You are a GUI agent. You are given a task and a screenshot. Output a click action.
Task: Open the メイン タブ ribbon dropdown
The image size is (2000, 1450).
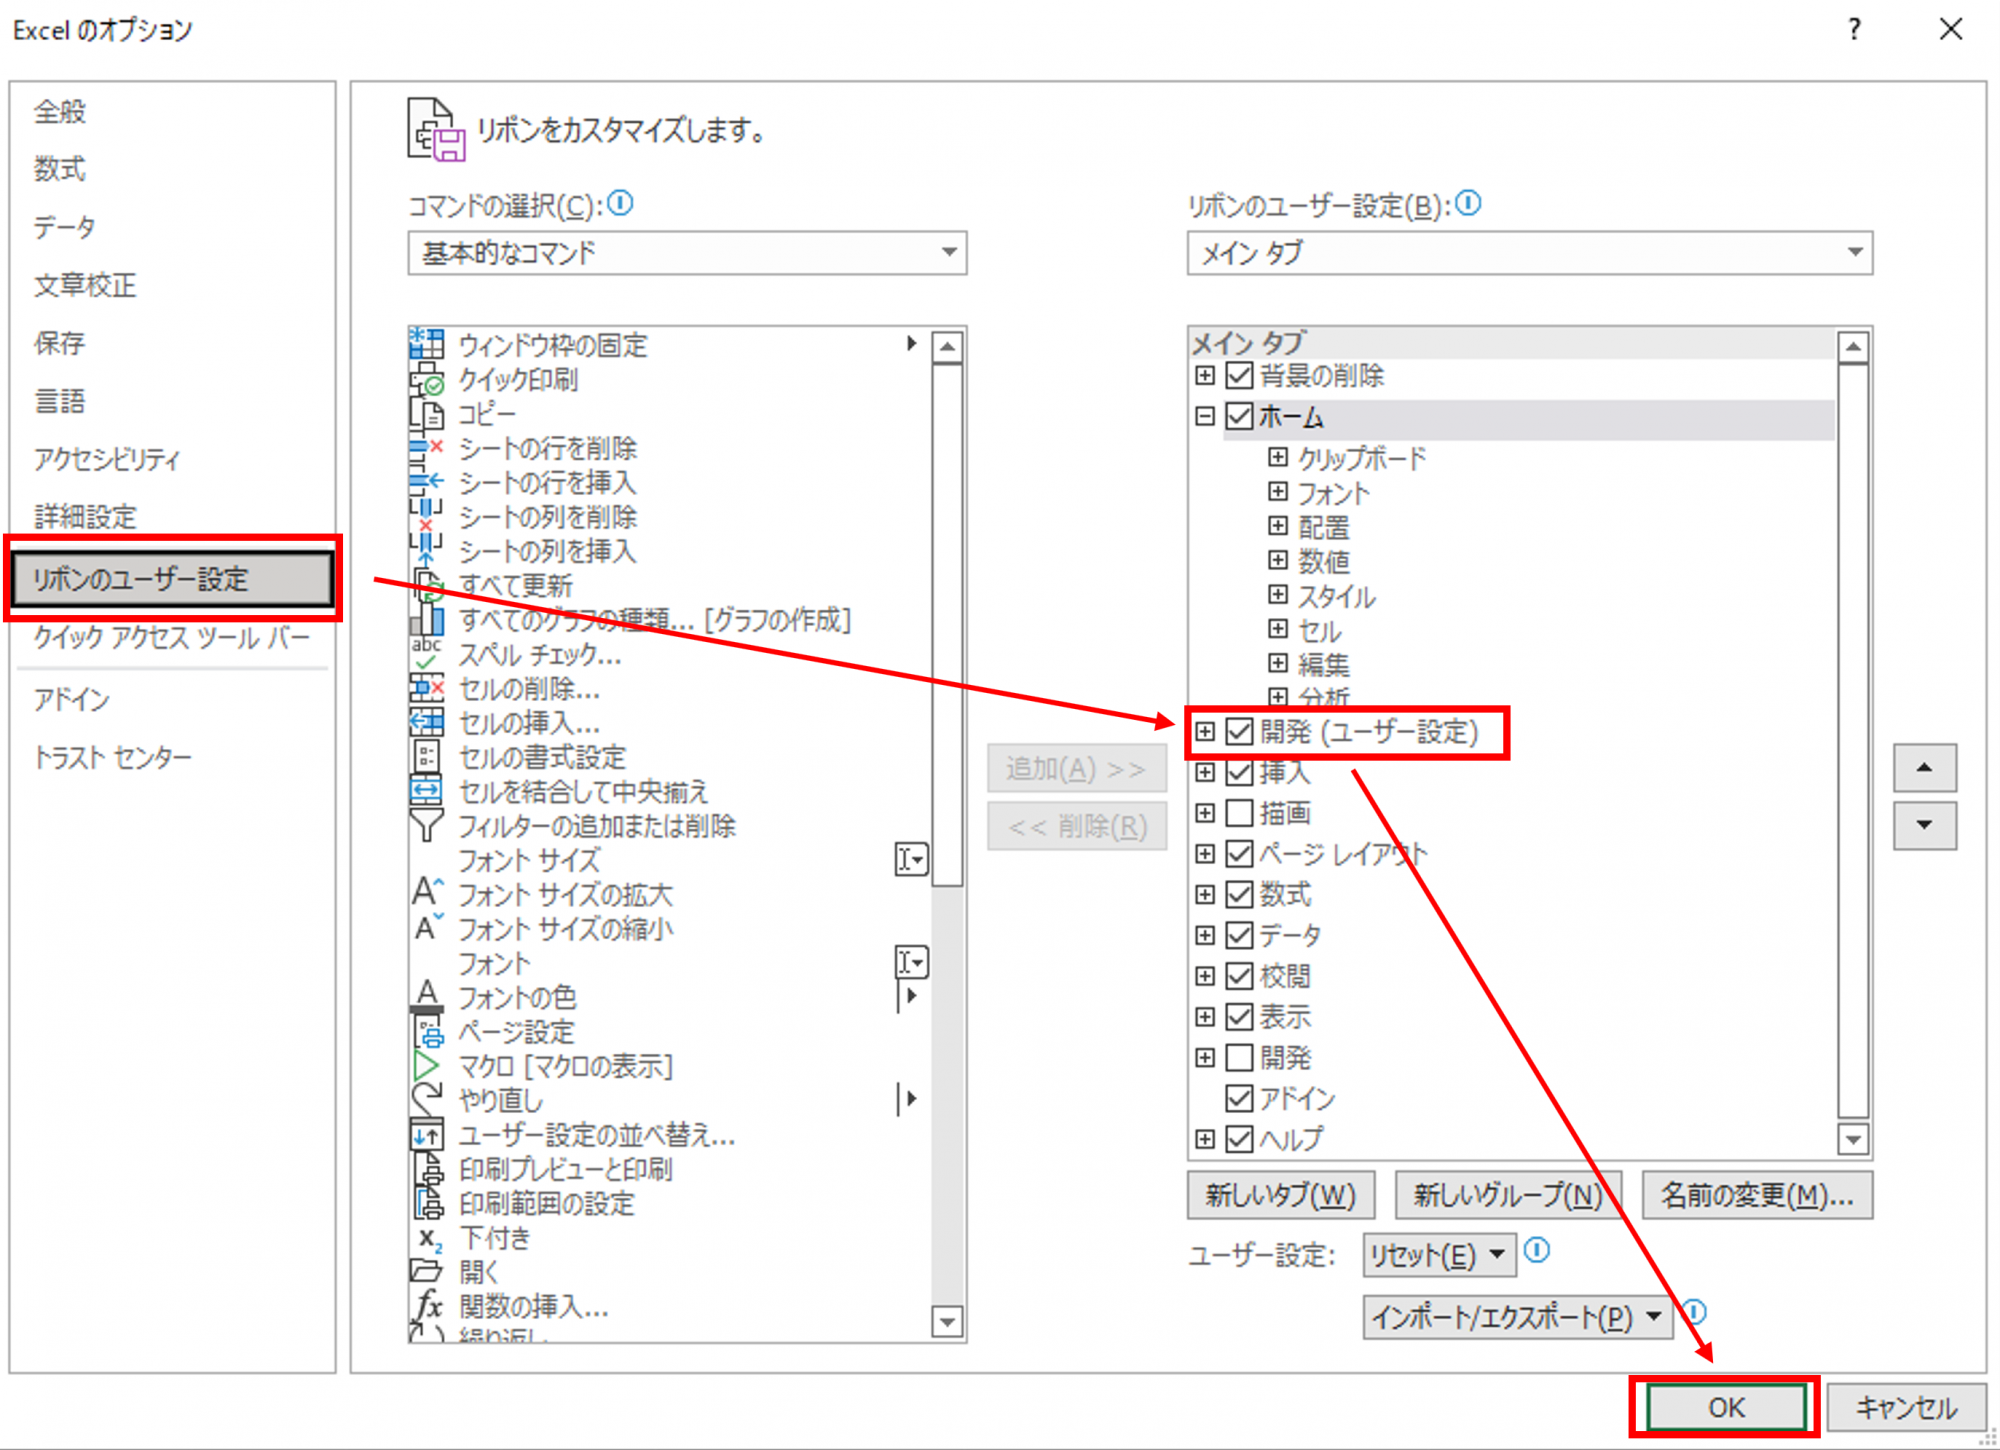tap(1529, 253)
